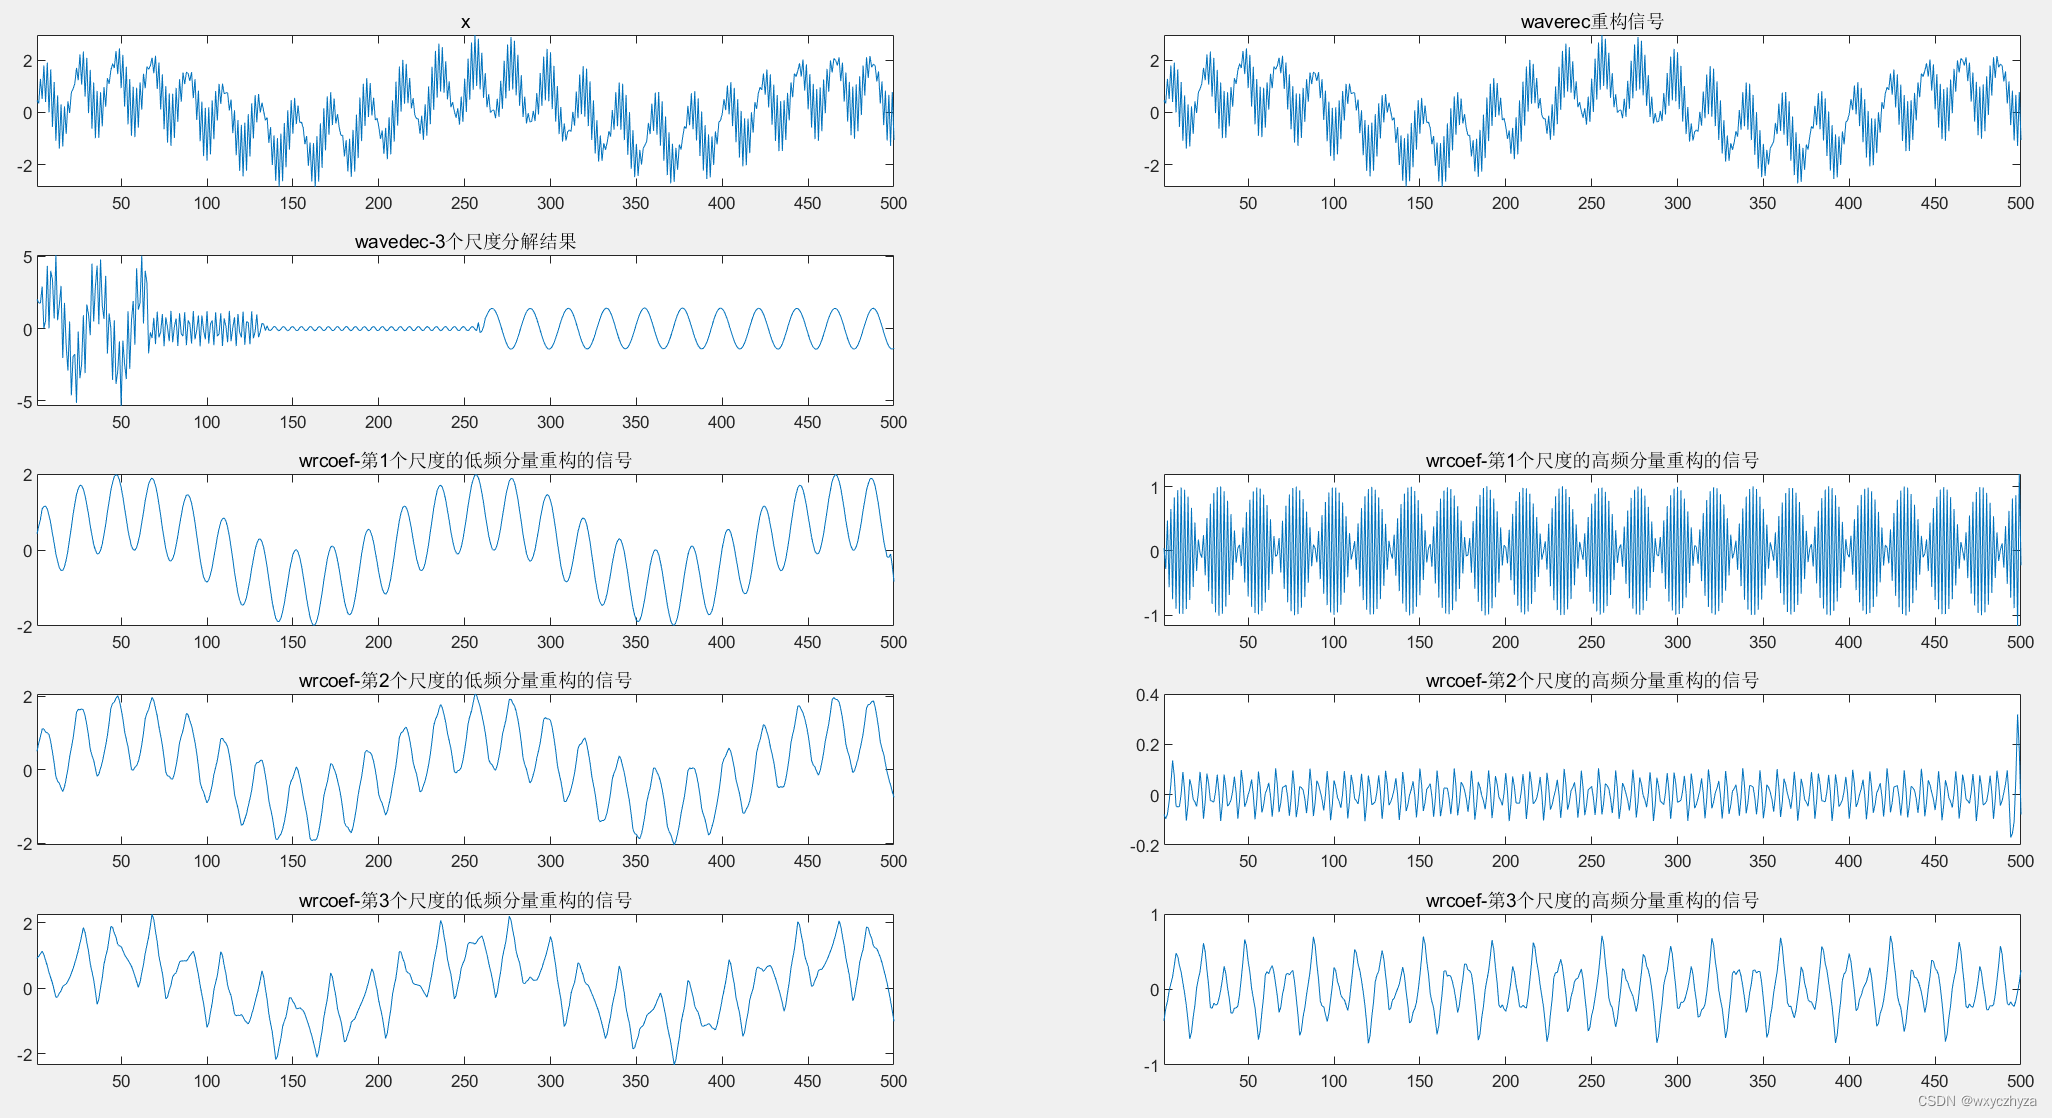Screen dimensions: 2052x1118
Task: Click the title 'x' above first plot
Action: click(x=465, y=22)
